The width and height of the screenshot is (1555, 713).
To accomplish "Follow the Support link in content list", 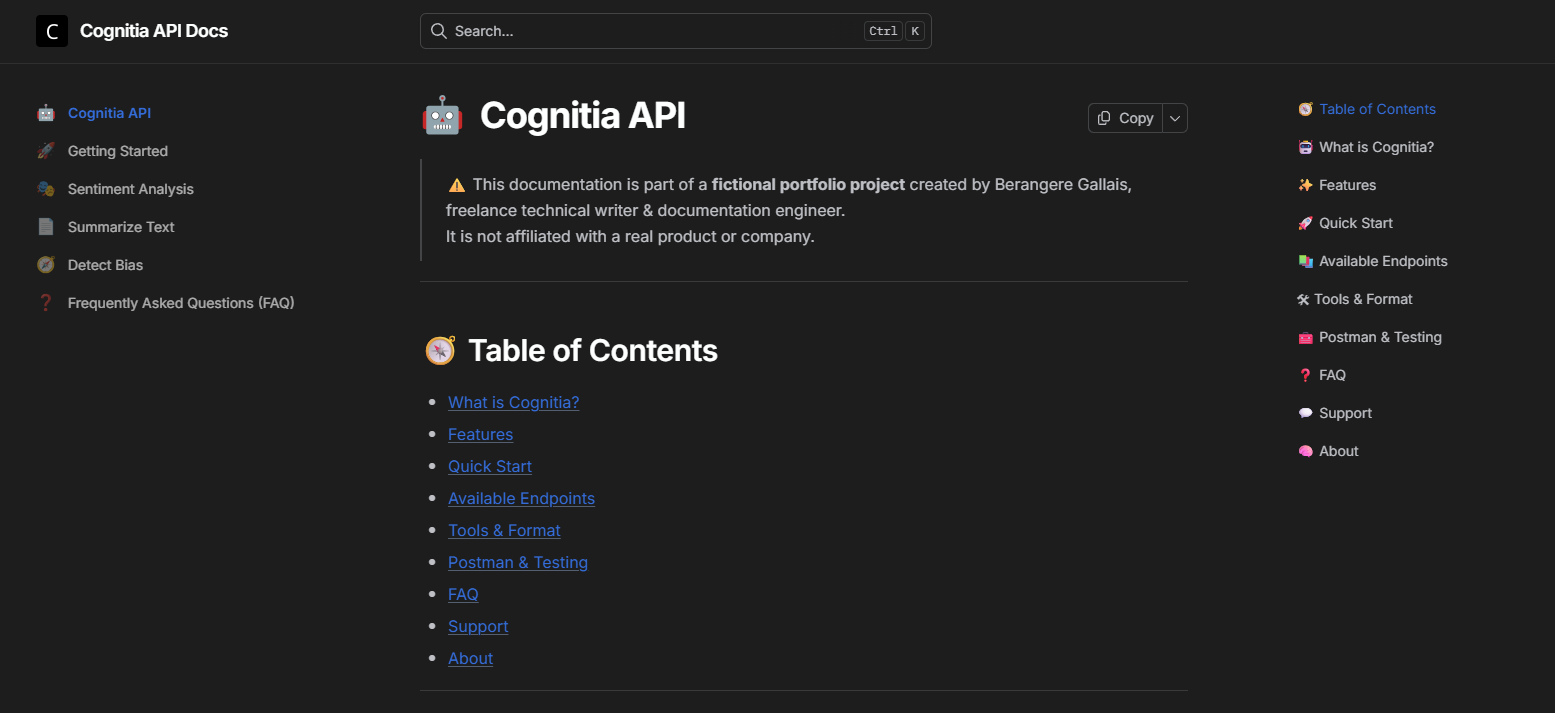I will [x=478, y=626].
